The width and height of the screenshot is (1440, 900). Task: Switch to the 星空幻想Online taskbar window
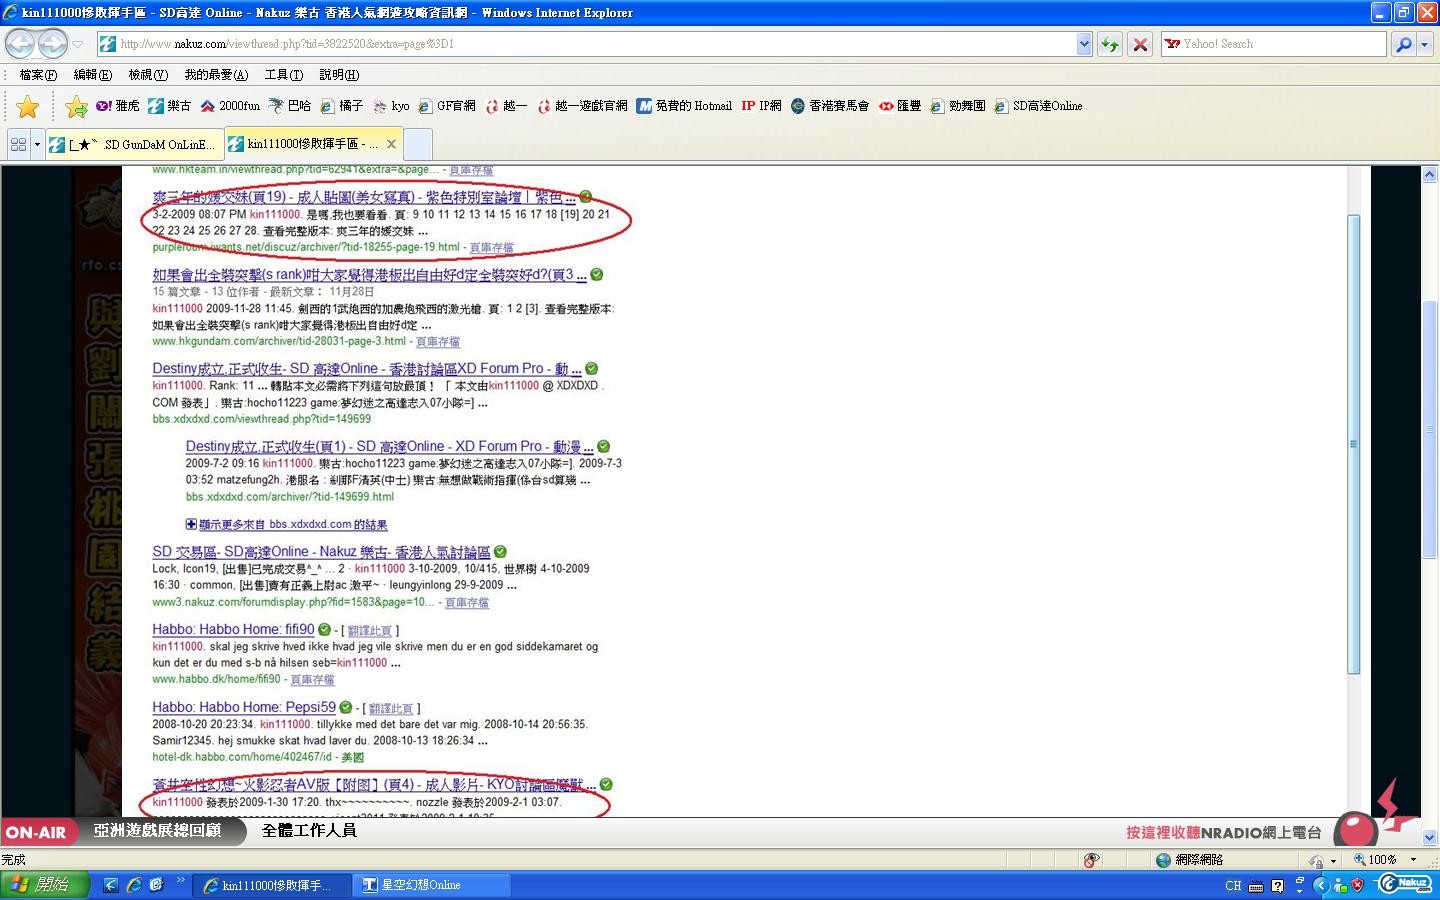[x=433, y=885]
